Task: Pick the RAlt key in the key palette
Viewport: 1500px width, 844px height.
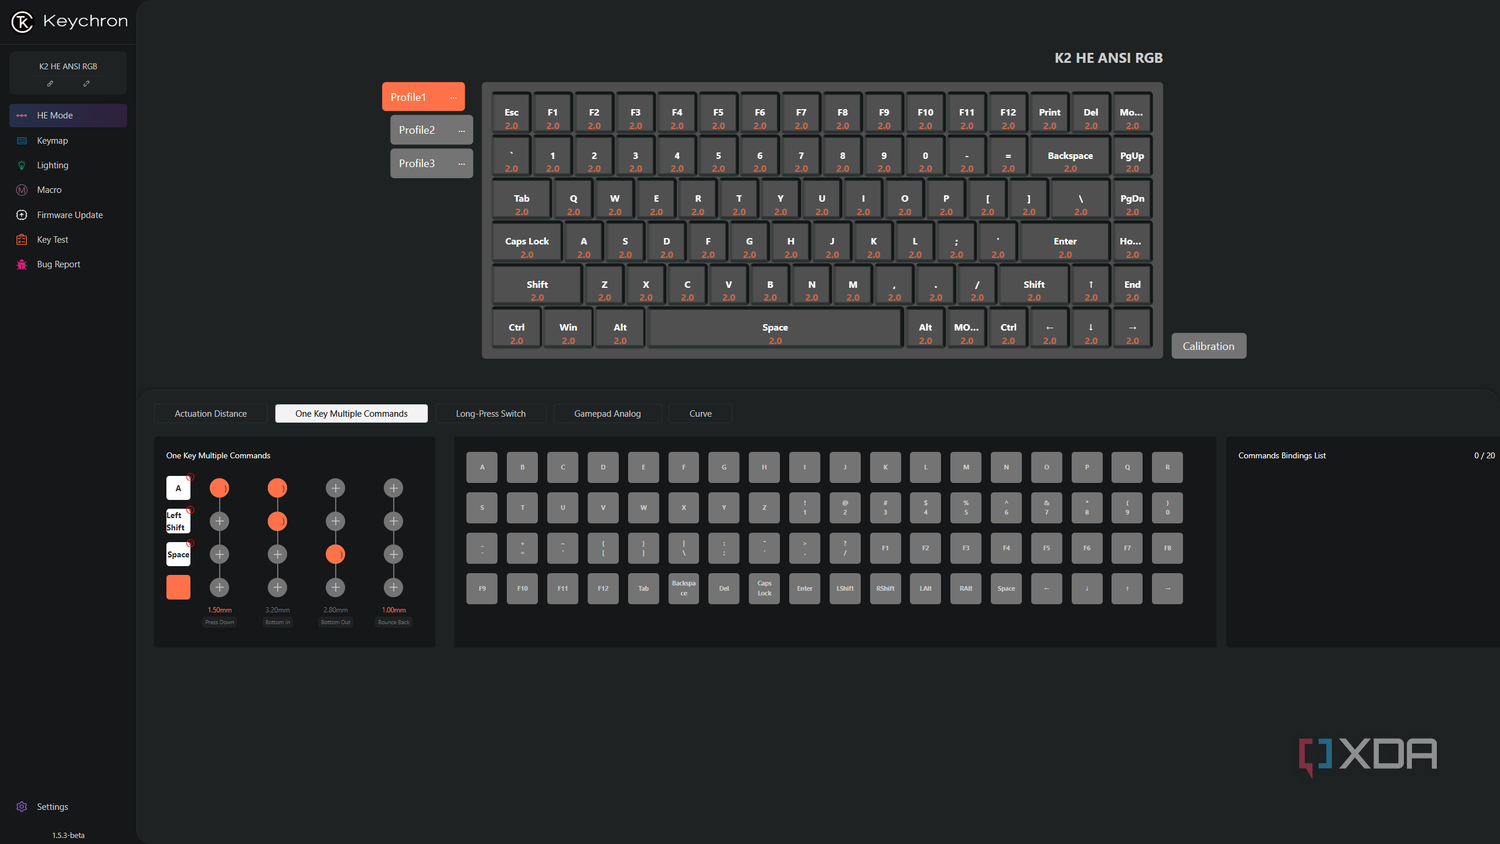Action: [x=966, y=588]
